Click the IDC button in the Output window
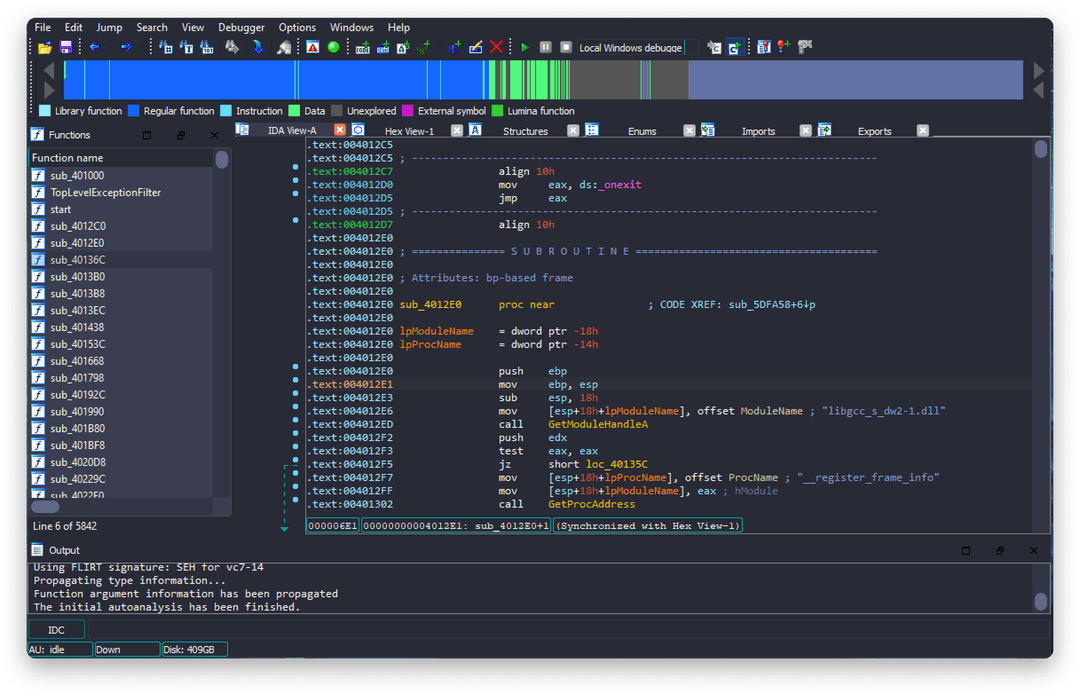The image size is (1080, 694). (56, 629)
